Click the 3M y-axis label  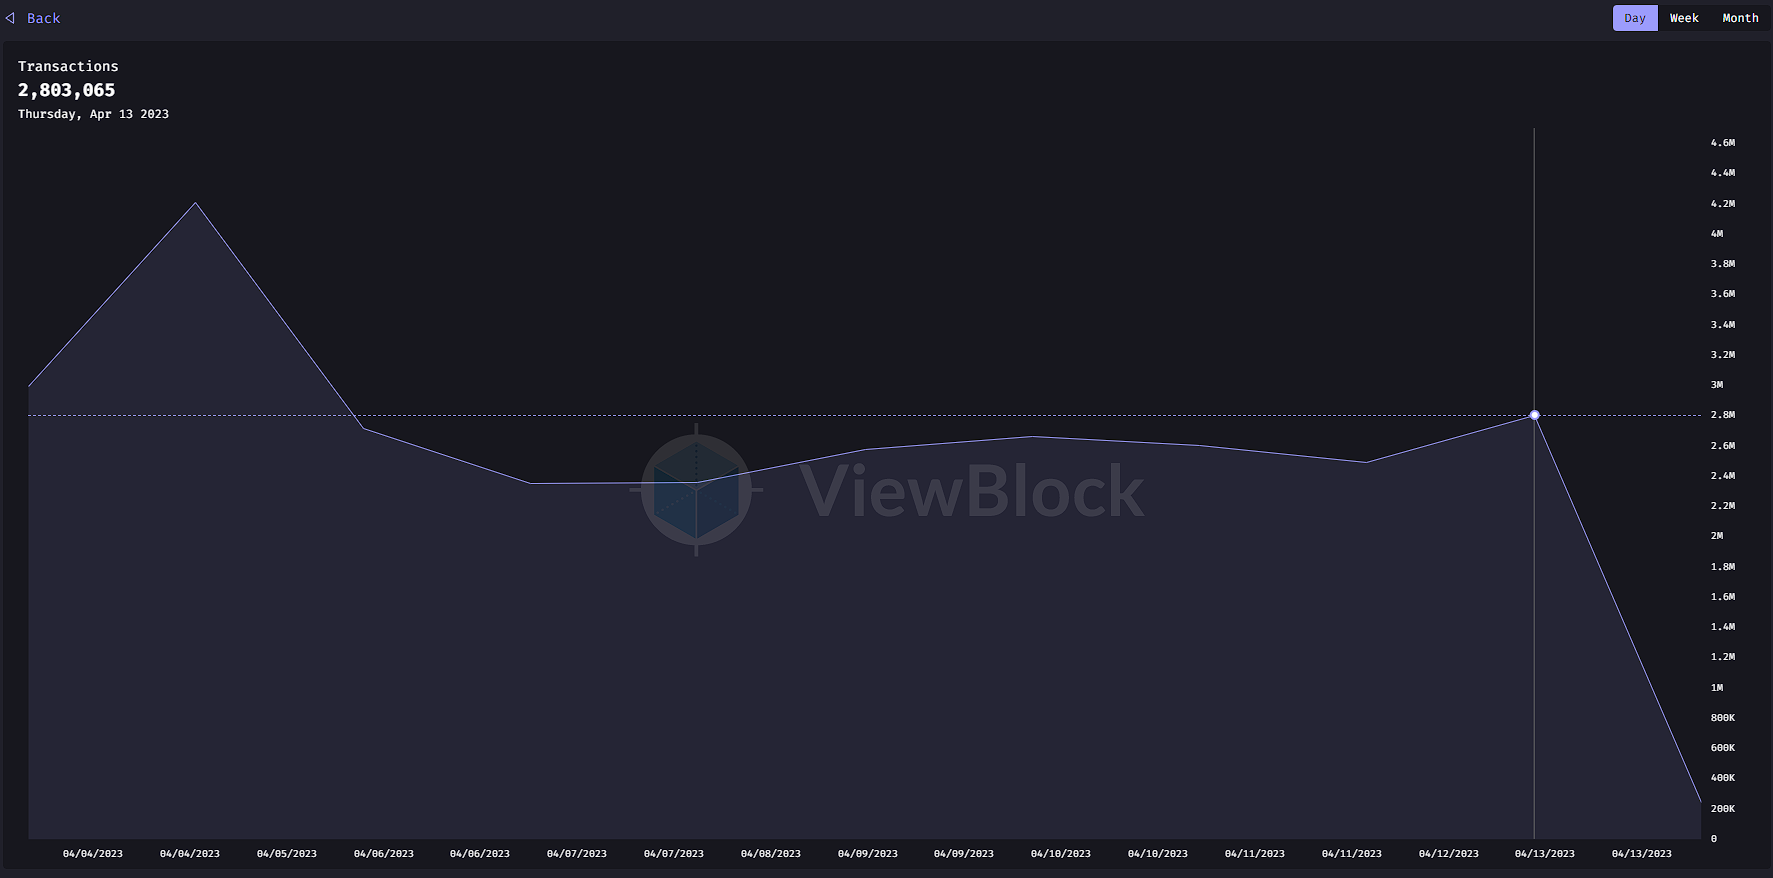(x=1717, y=385)
